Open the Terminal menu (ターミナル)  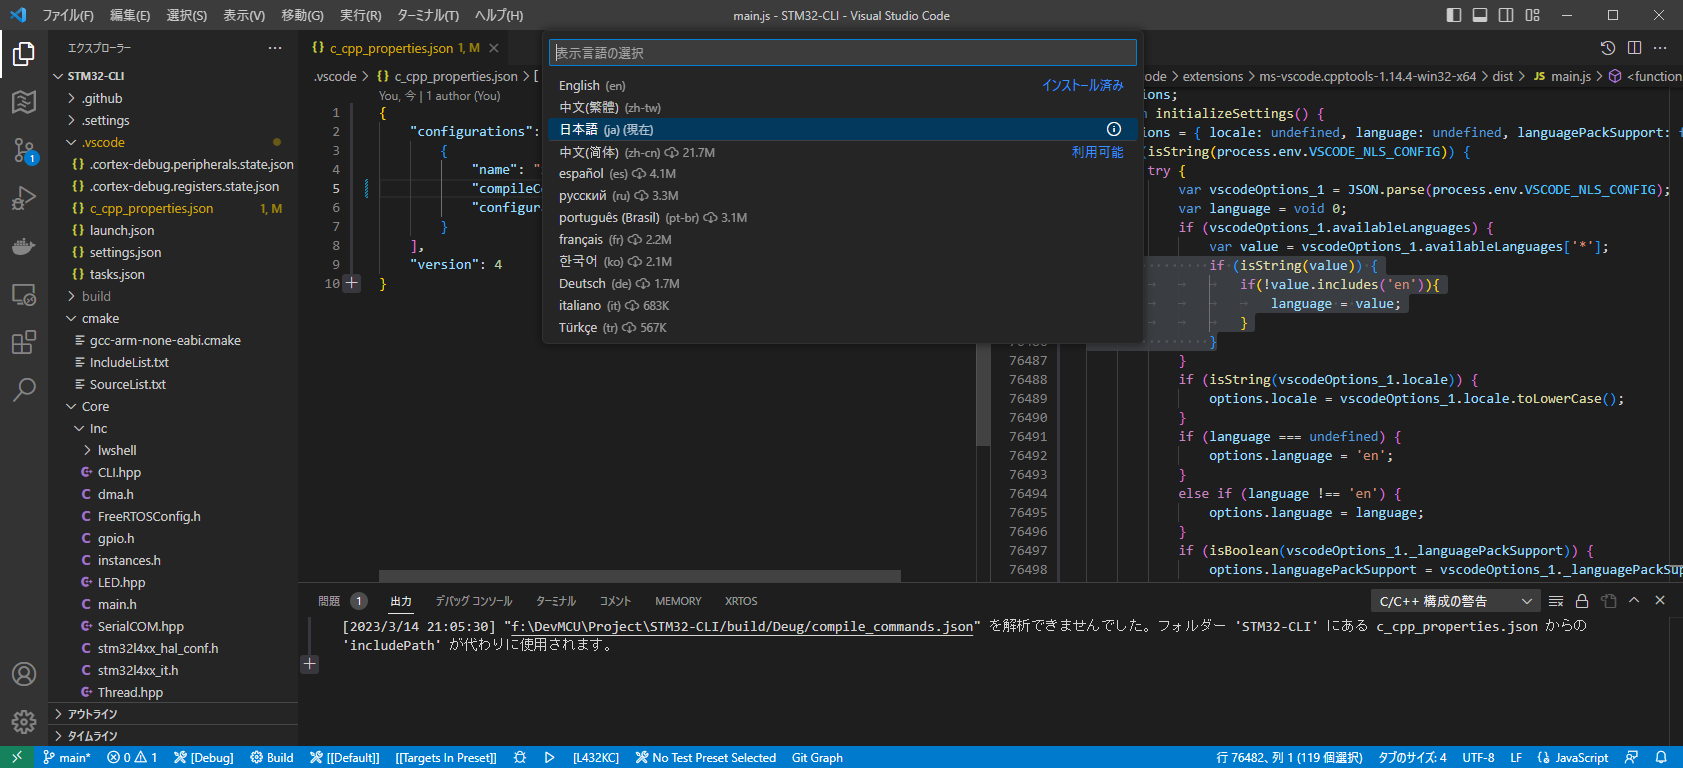click(428, 15)
